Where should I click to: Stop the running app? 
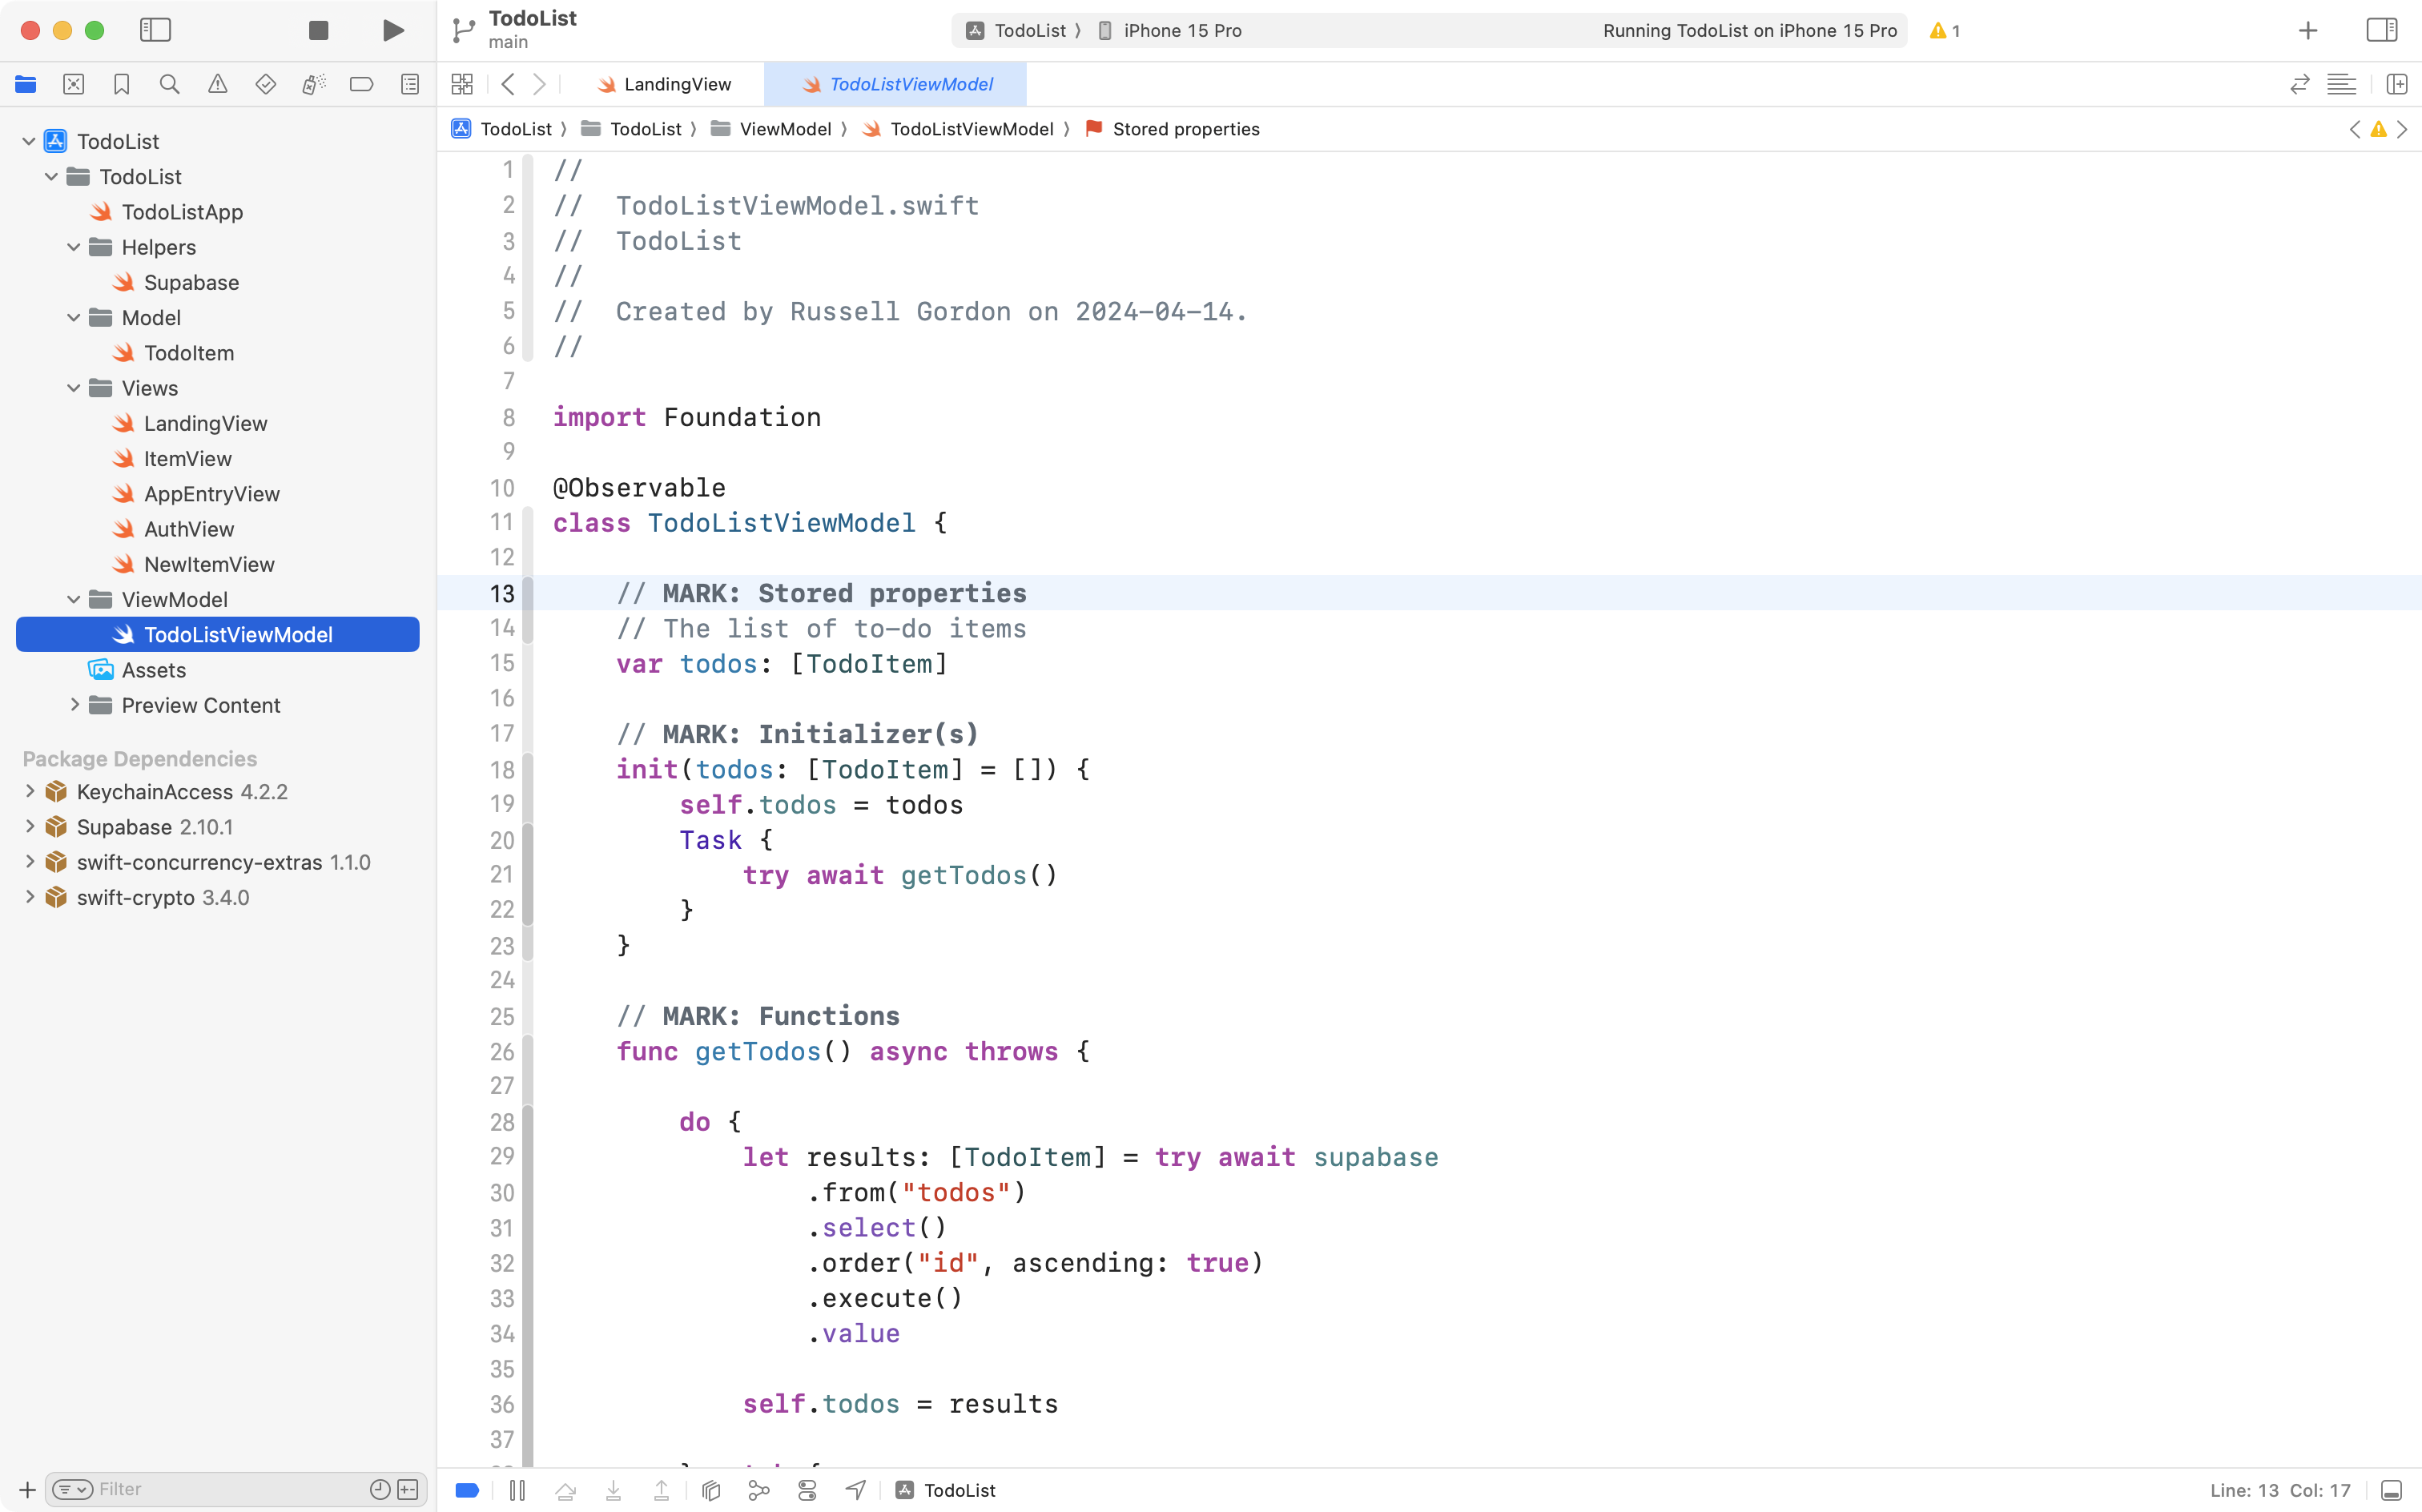[318, 30]
